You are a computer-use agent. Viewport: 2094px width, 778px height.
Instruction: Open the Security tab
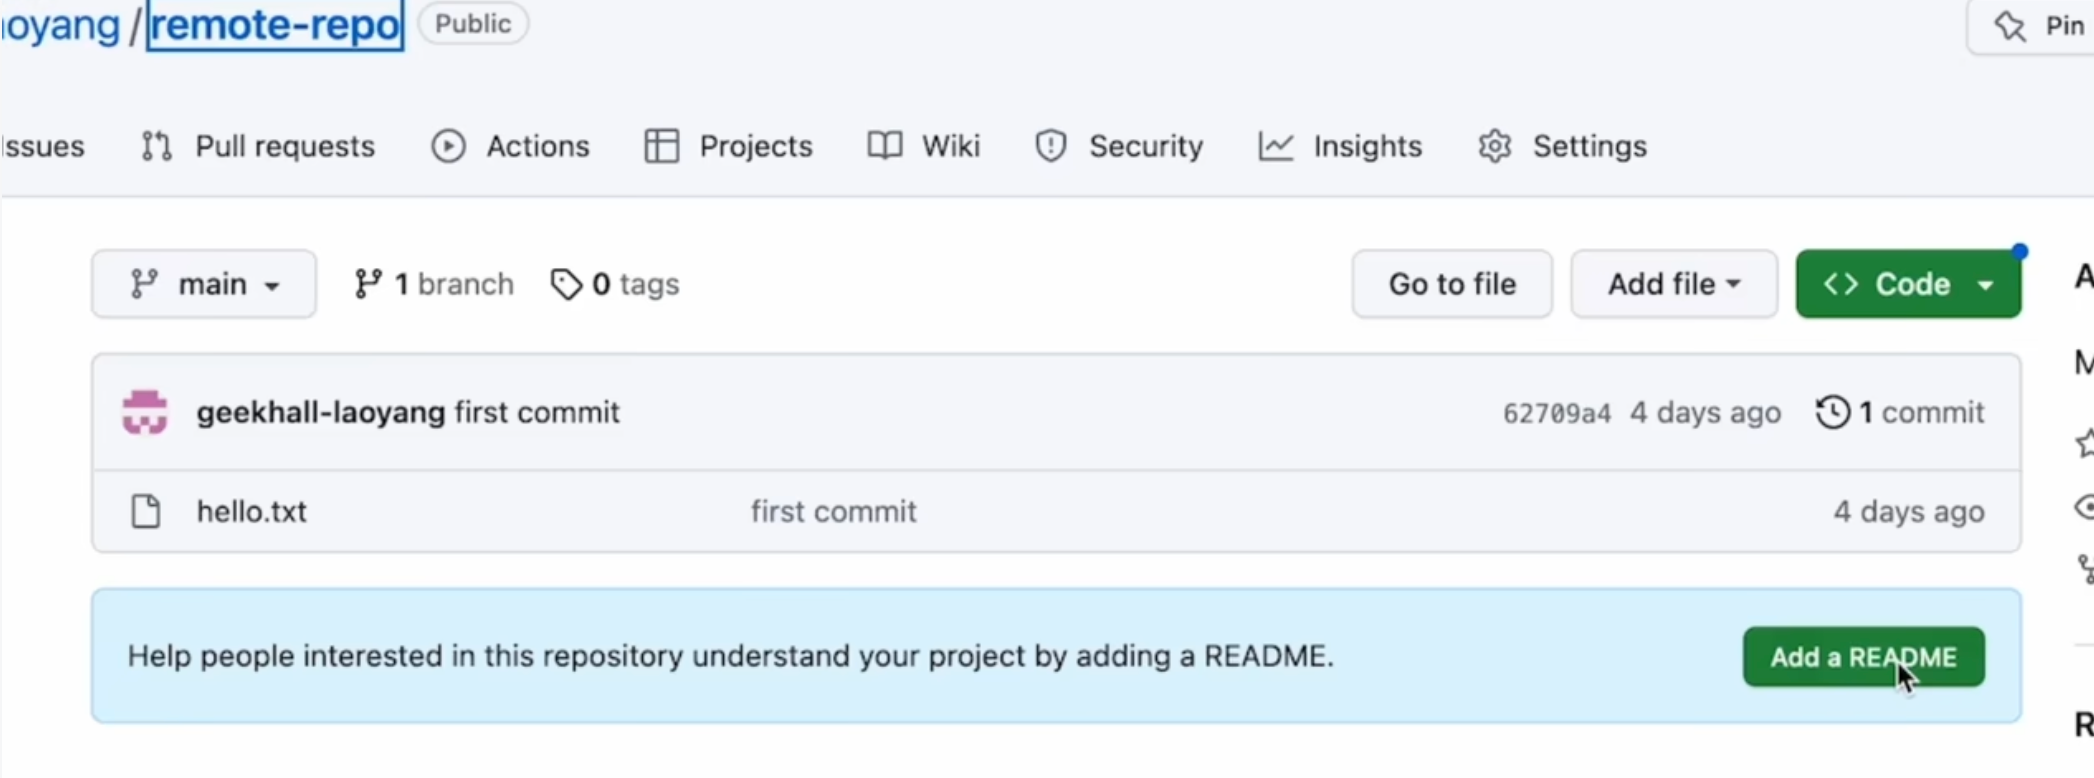coord(1118,146)
